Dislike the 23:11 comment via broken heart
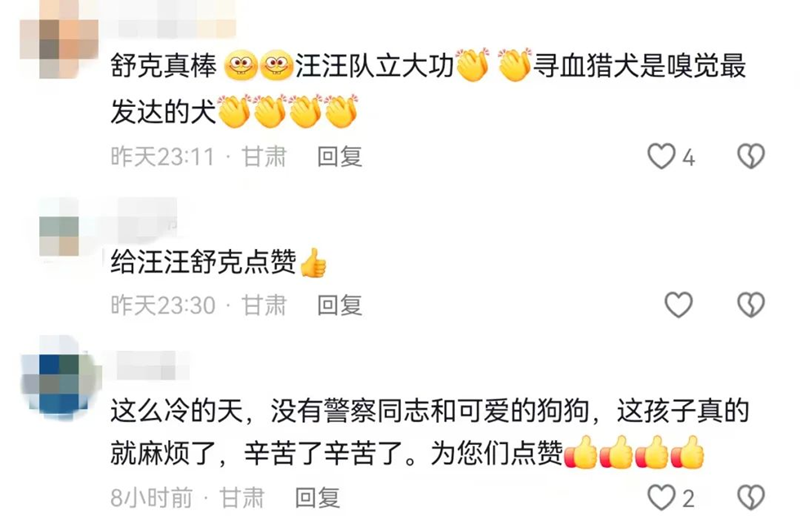Screen dimensions: 800x516 point(751,156)
